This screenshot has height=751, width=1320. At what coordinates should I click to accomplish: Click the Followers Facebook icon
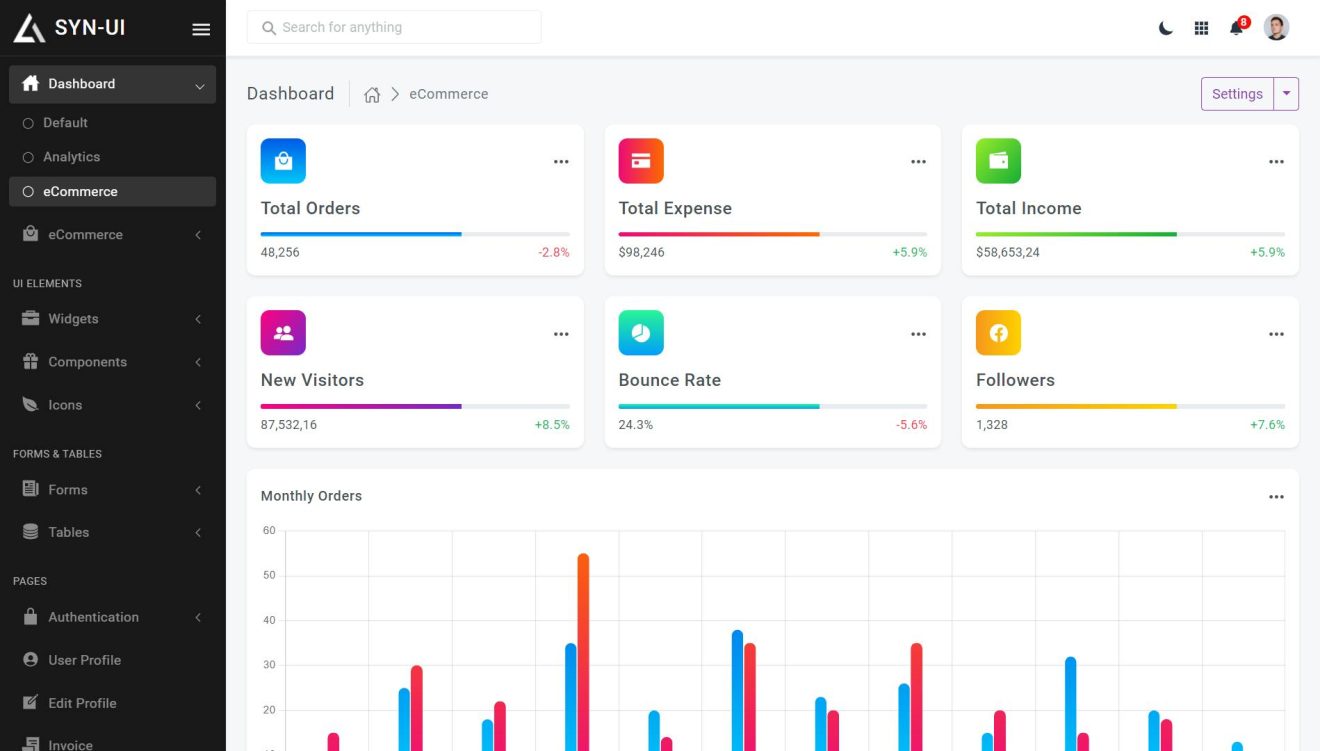pyautogui.click(x=998, y=332)
